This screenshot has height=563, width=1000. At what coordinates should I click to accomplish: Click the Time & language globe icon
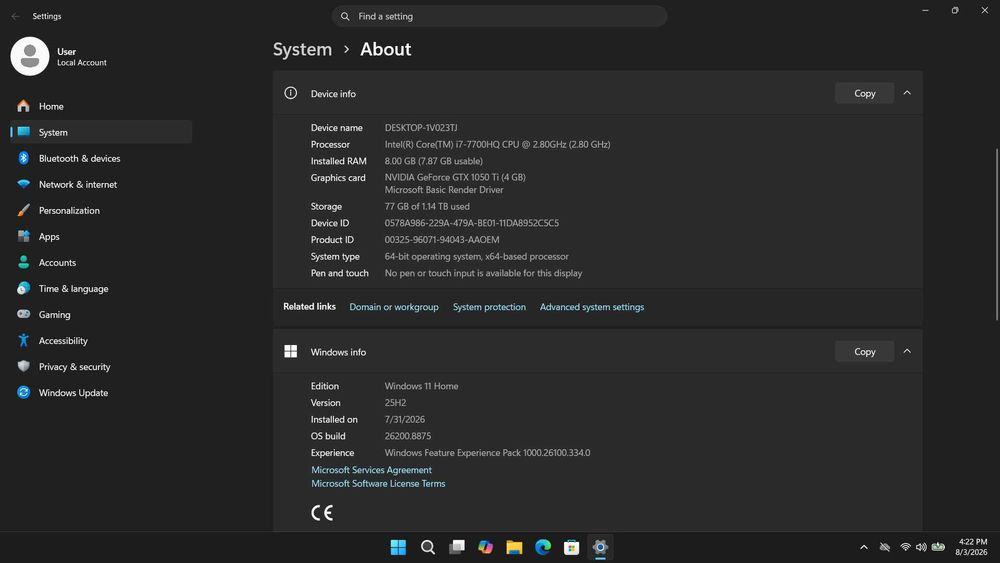[x=24, y=288]
